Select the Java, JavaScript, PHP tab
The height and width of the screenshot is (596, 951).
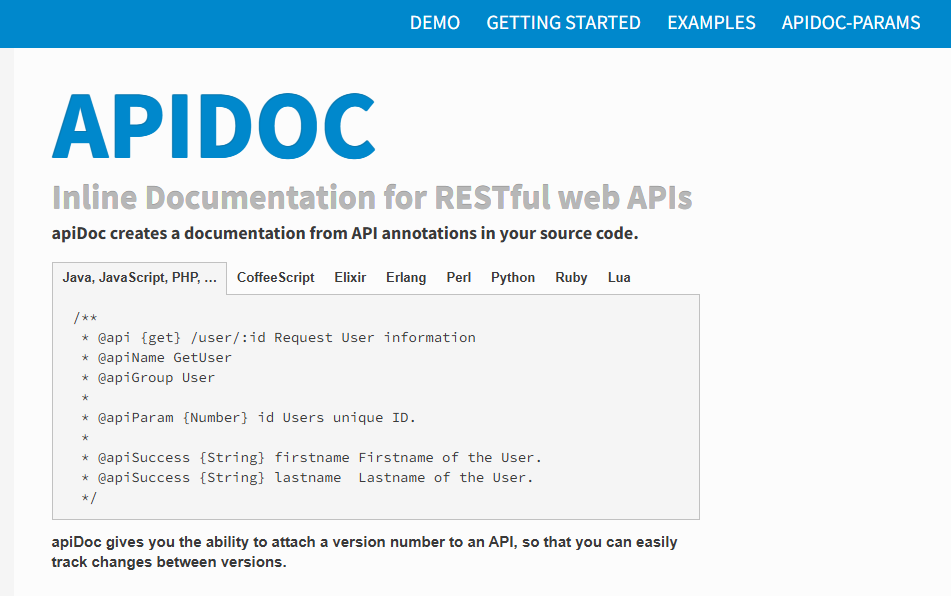pos(139,278)
